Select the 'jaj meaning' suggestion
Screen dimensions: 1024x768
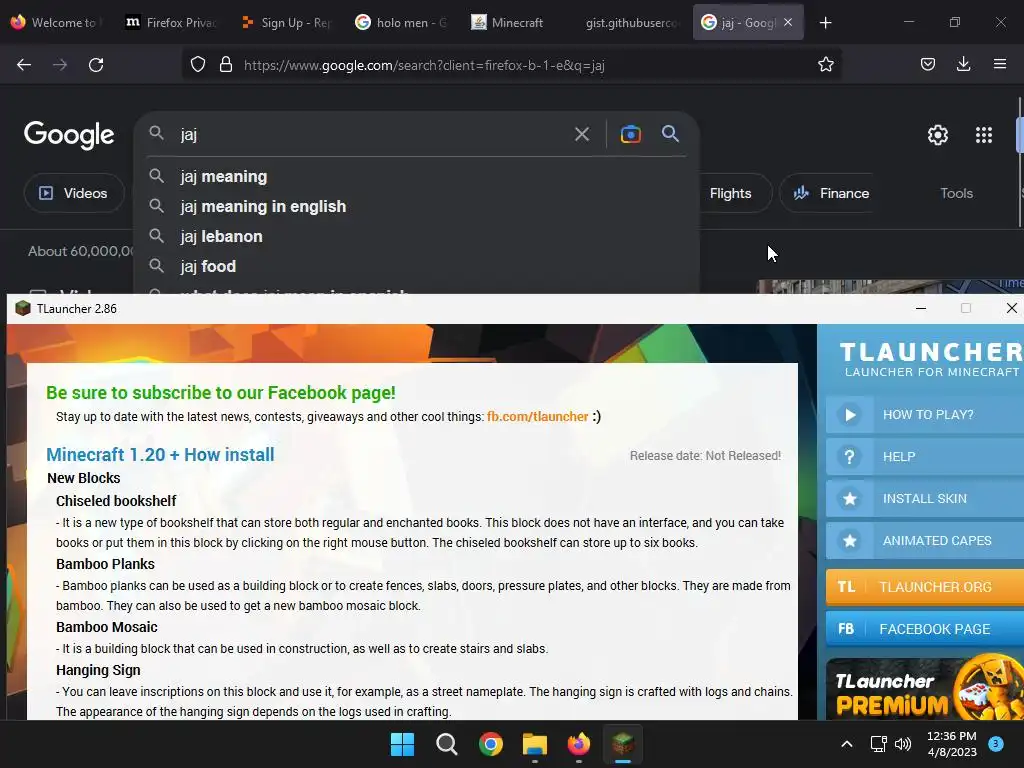pyautogui.click(x=417, y=176)
